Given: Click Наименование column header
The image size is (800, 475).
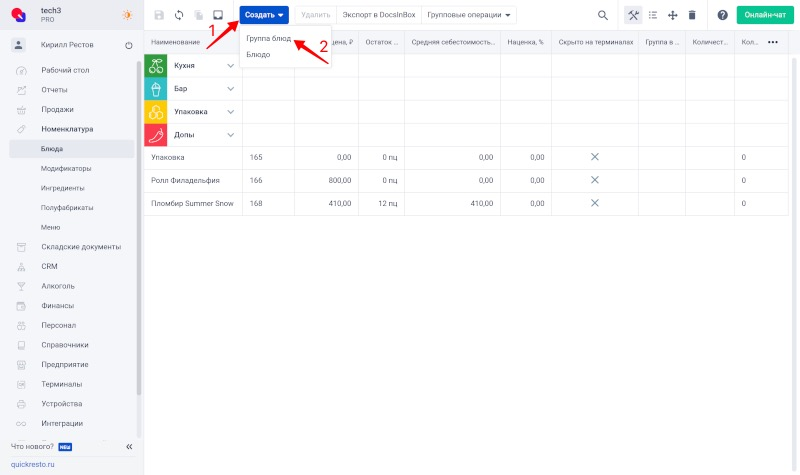Looking at the screenshot, I should click(x=176, y=42).
